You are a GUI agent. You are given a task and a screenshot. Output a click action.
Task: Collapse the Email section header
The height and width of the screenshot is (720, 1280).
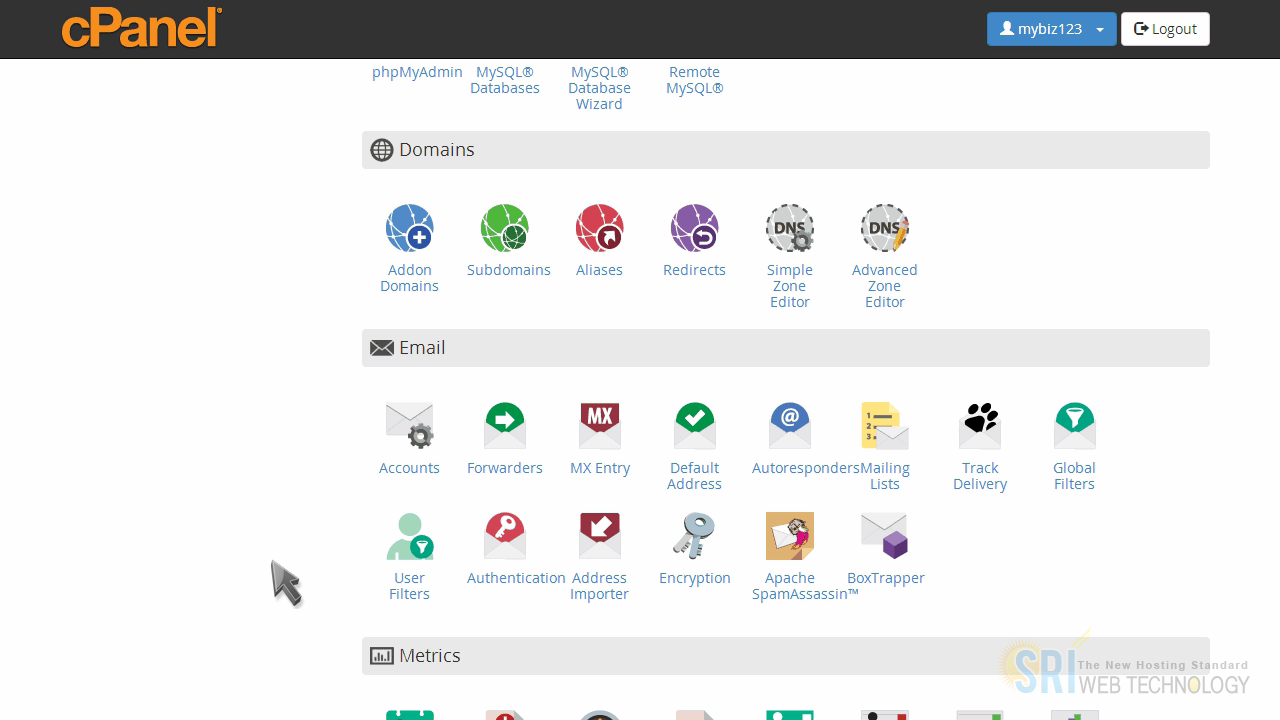point(785,348)
